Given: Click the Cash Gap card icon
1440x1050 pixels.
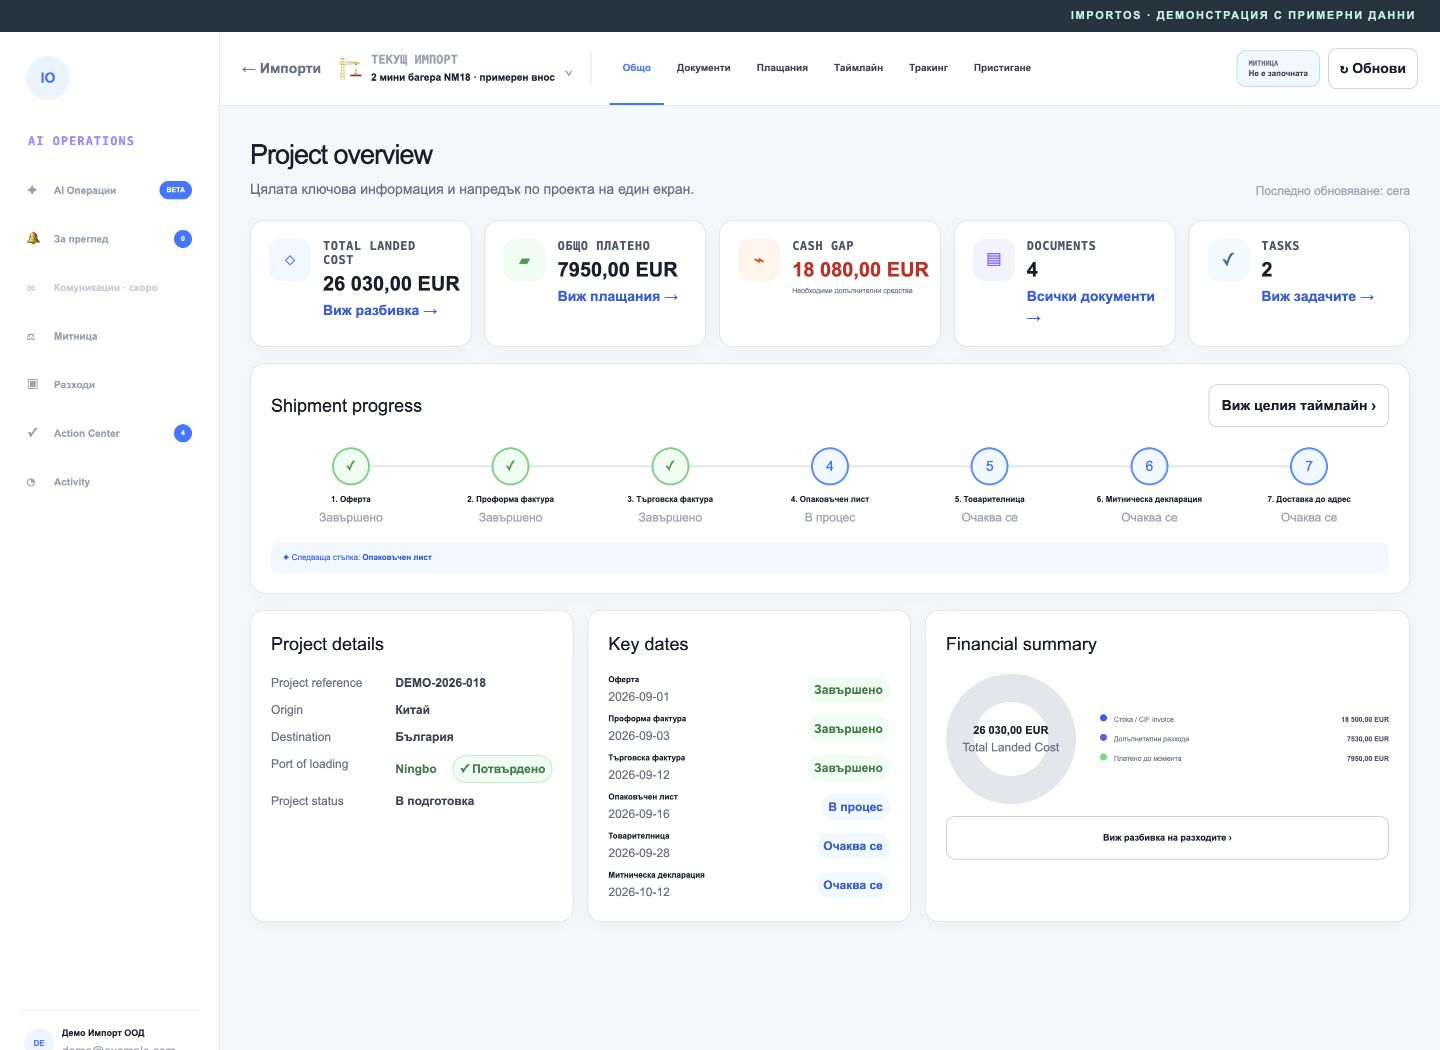Looking at the screenshot, I should (759, 260).
